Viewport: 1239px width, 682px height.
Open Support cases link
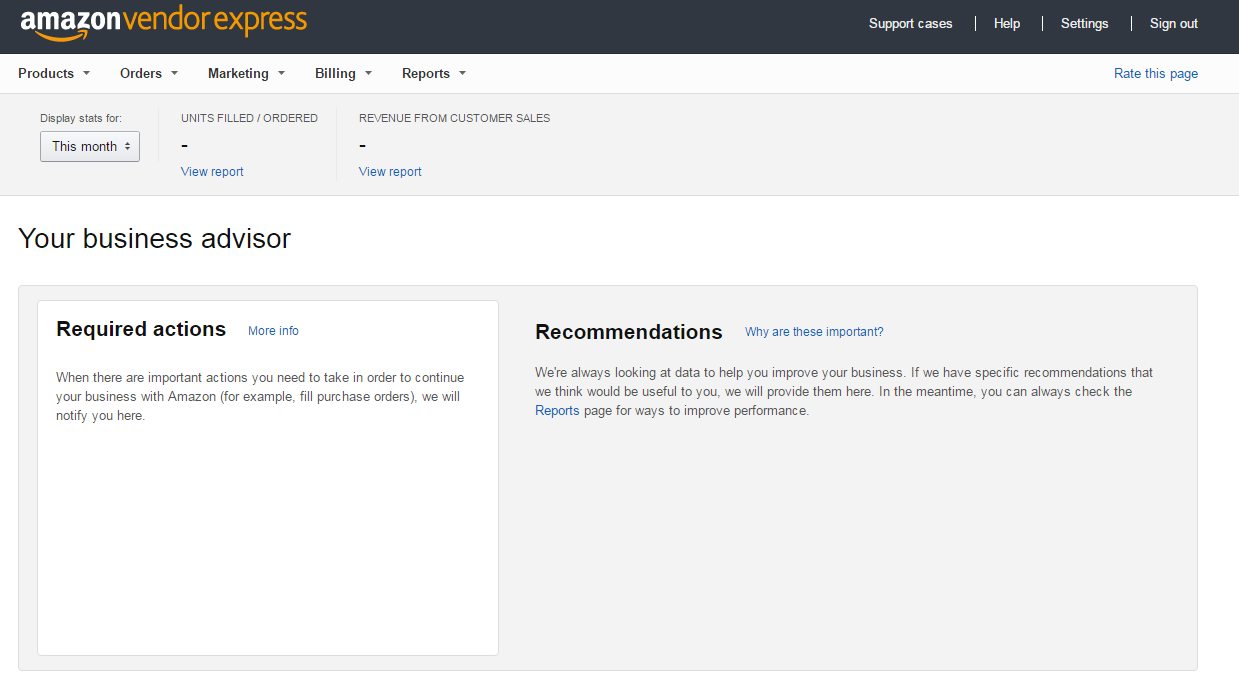pos(910,23)
